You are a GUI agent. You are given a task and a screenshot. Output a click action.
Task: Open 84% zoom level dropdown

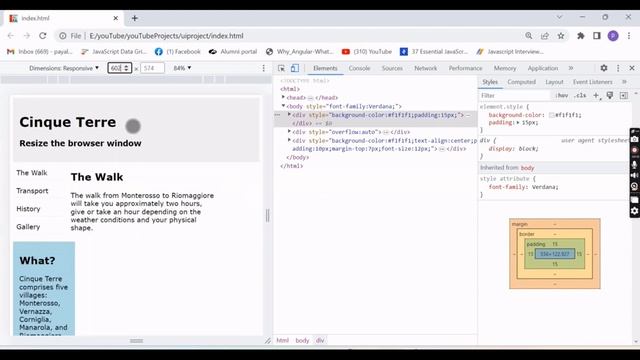pyautogui.click(x=182, y=68)
